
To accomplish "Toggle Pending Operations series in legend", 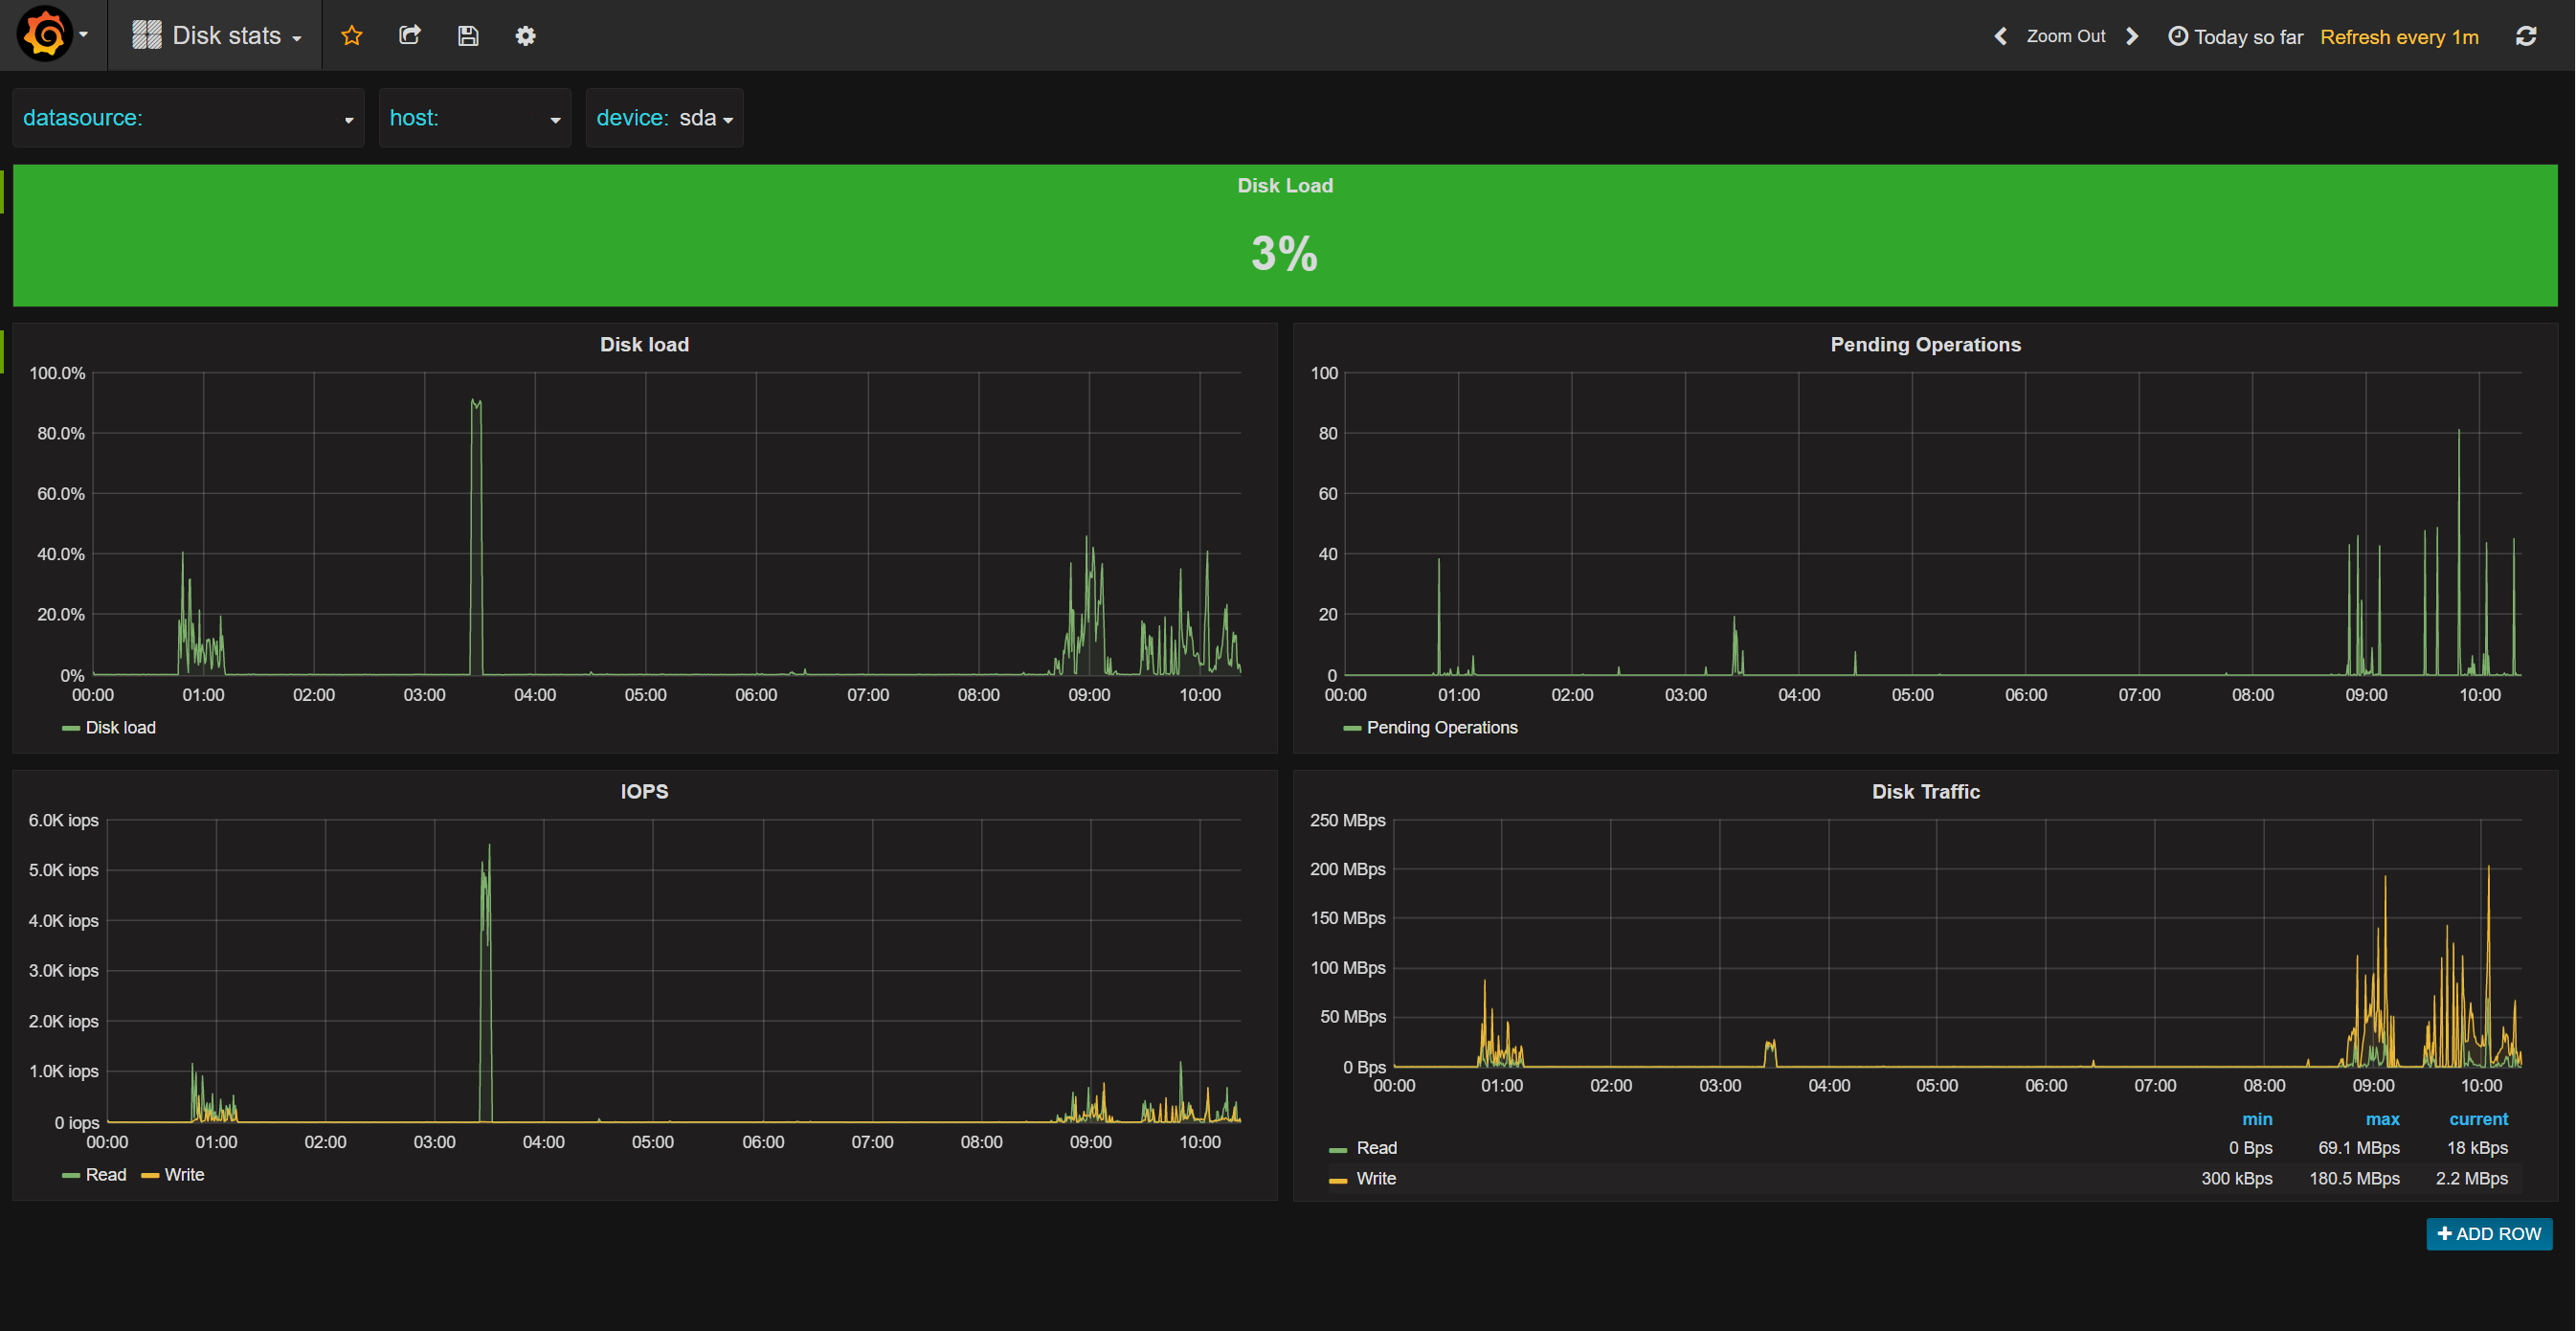I will point(1441,727).
